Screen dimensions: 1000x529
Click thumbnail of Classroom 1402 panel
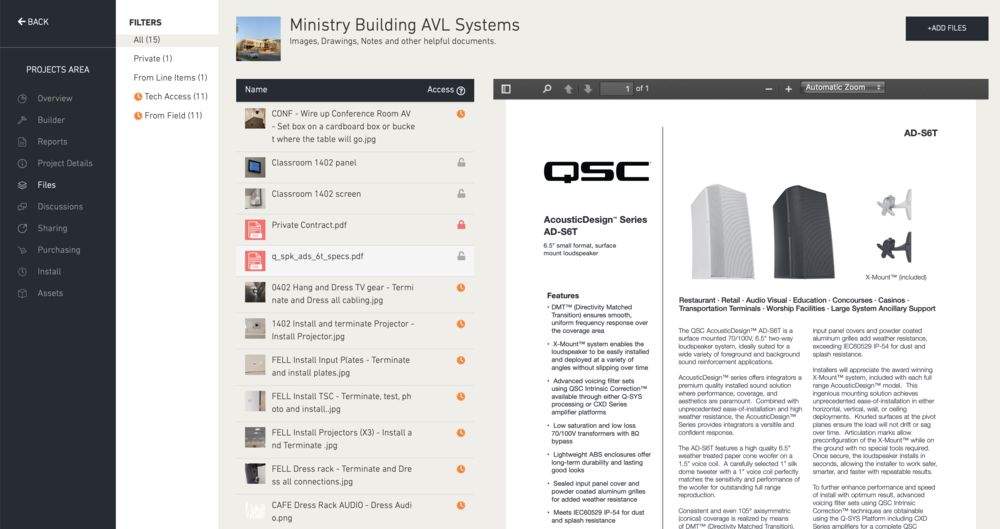click(255, 167)
